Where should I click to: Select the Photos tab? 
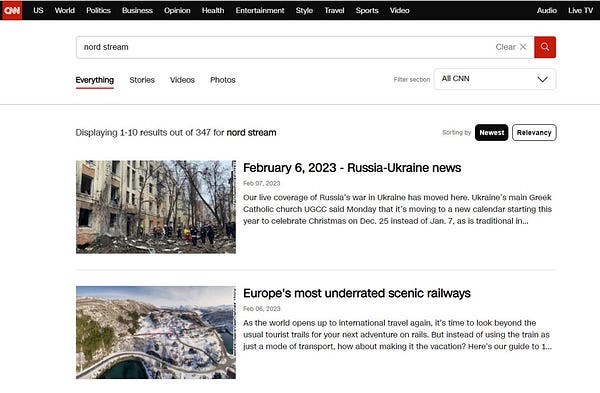tap(223, 80)
